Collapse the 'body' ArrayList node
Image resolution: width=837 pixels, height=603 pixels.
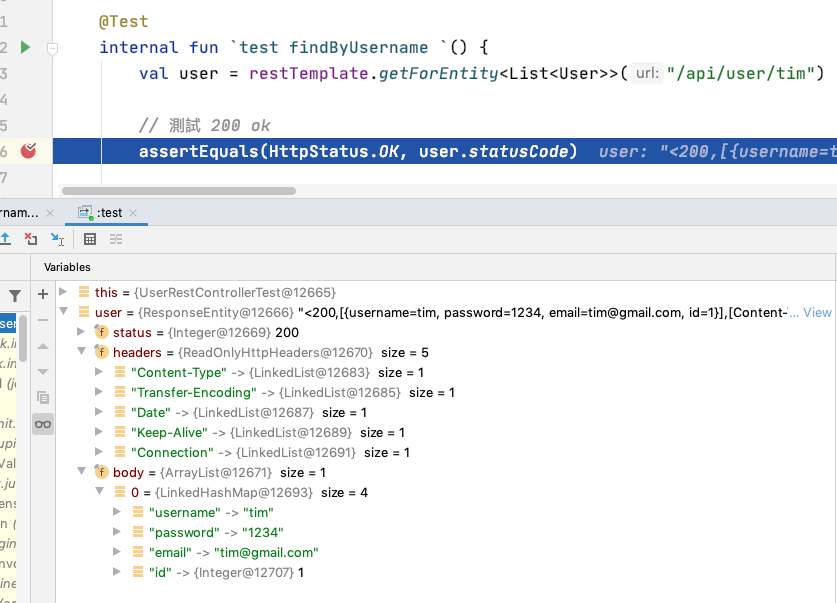(x=82, y=471)
